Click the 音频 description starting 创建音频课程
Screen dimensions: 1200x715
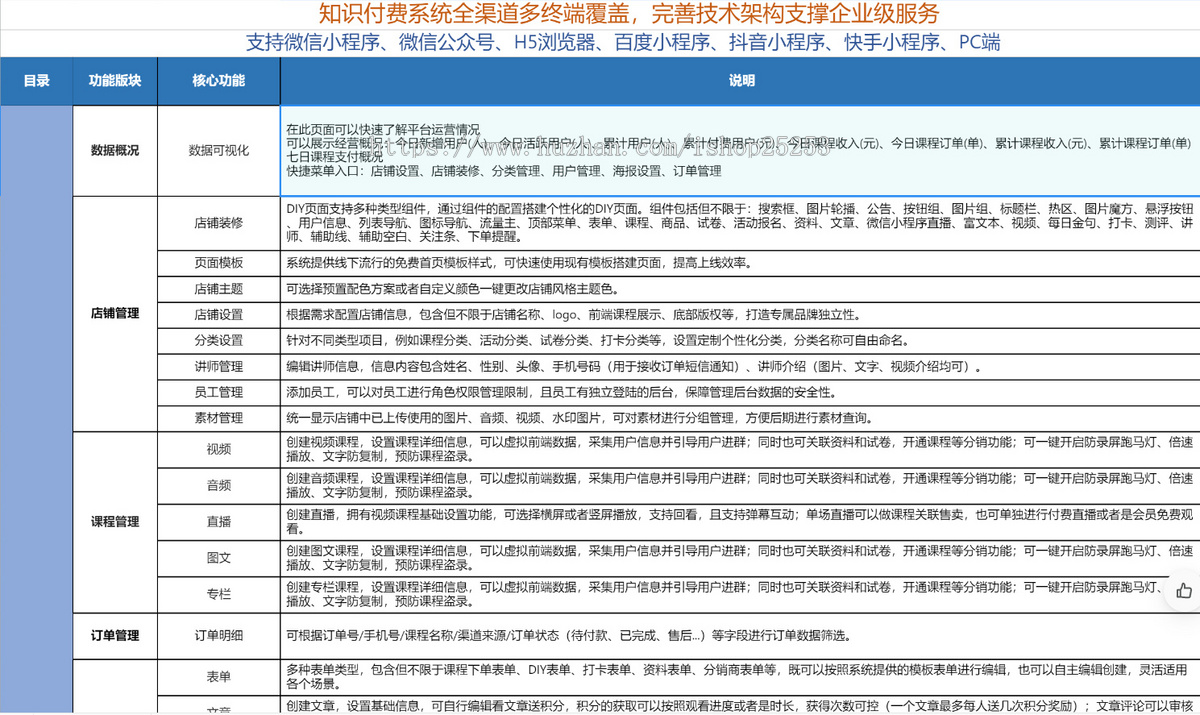(739, 485)
